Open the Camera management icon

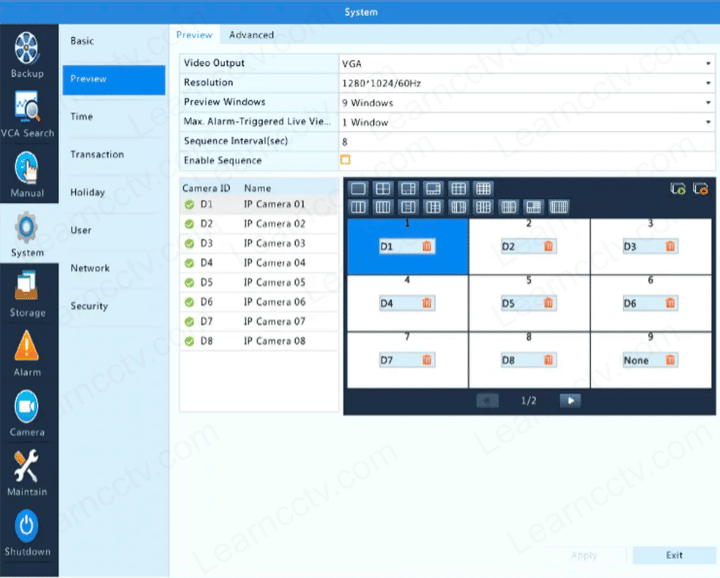(x=27, y=408)
